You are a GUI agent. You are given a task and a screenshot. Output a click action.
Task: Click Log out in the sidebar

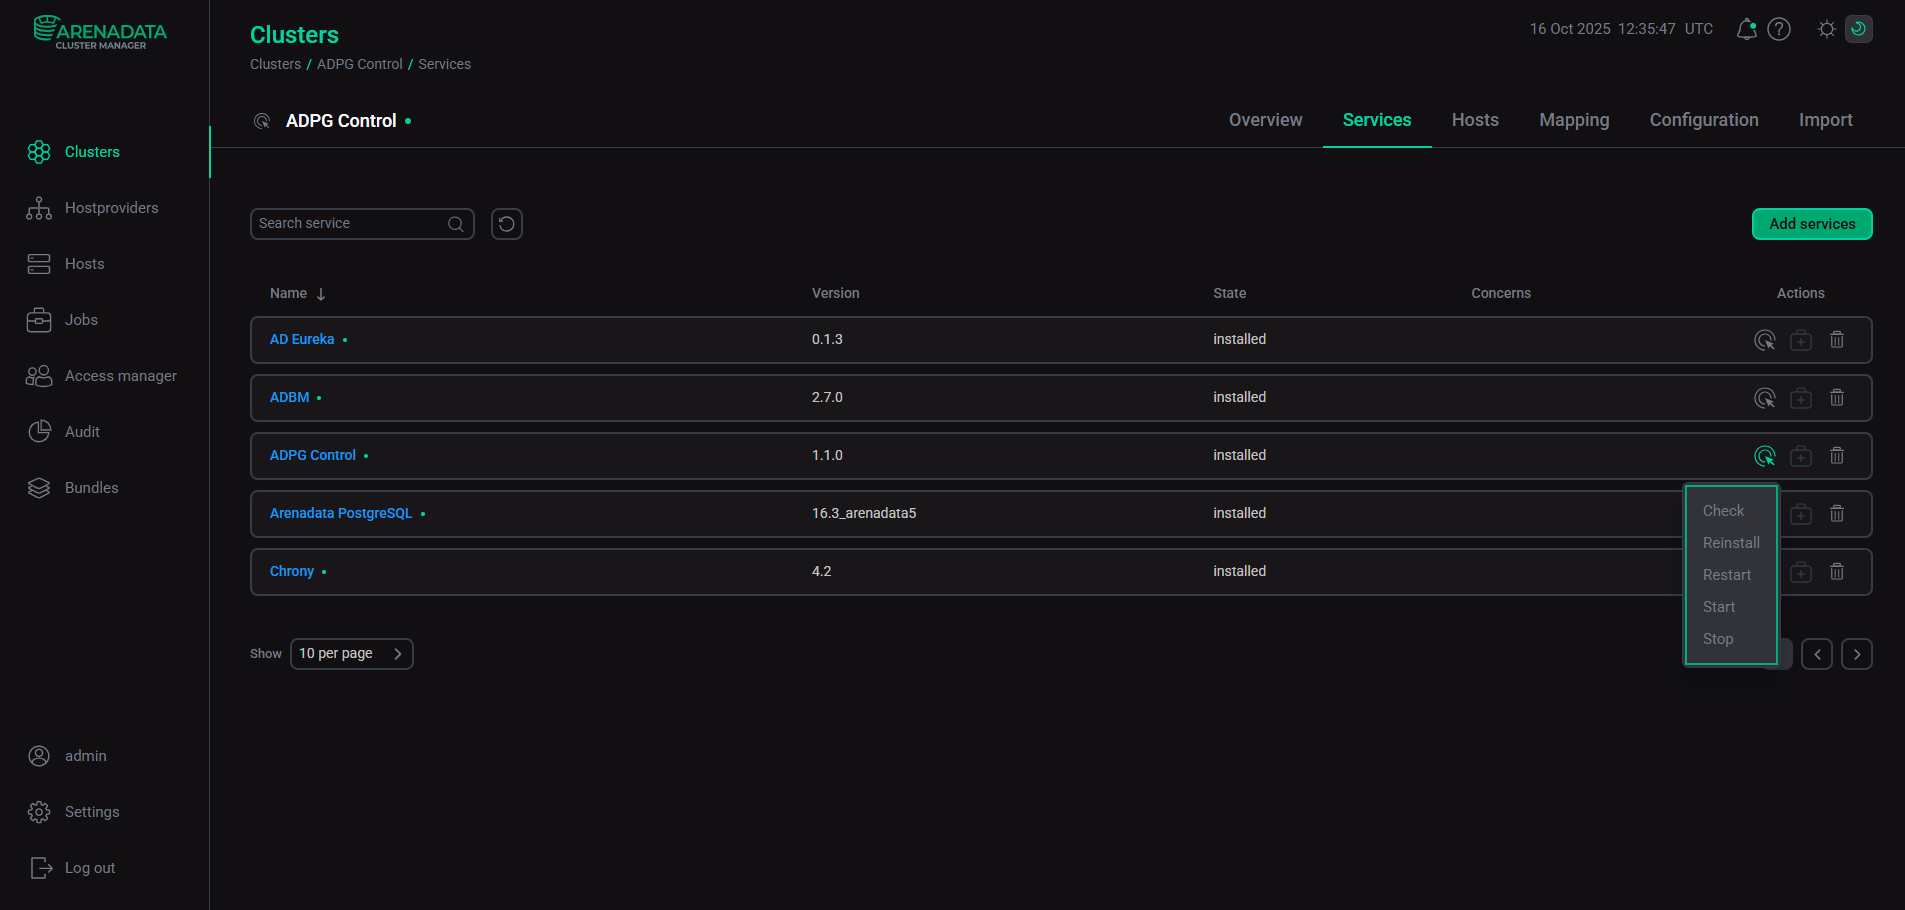(x=89, y=867)
